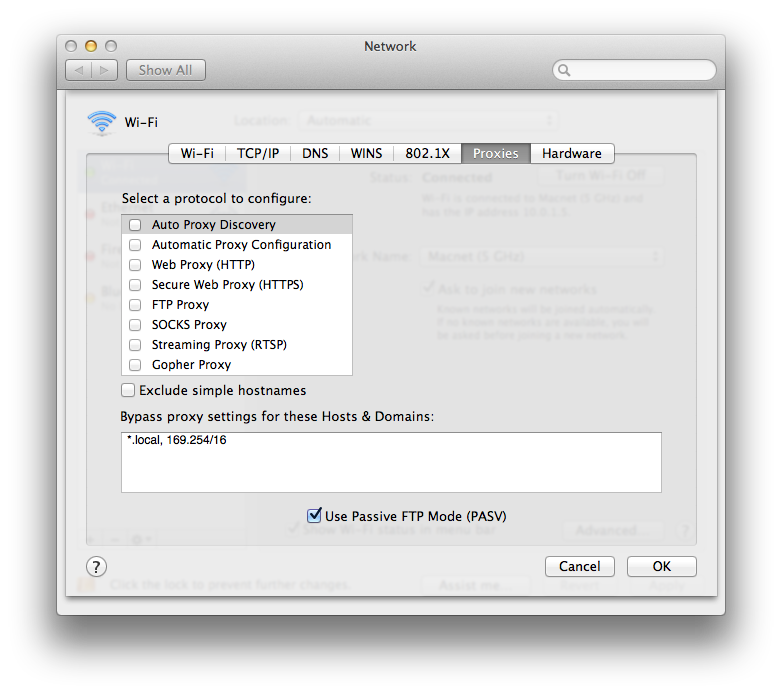Click the yellow minimize window button
This screenshot has width=782, height=694.
point(91,46)
